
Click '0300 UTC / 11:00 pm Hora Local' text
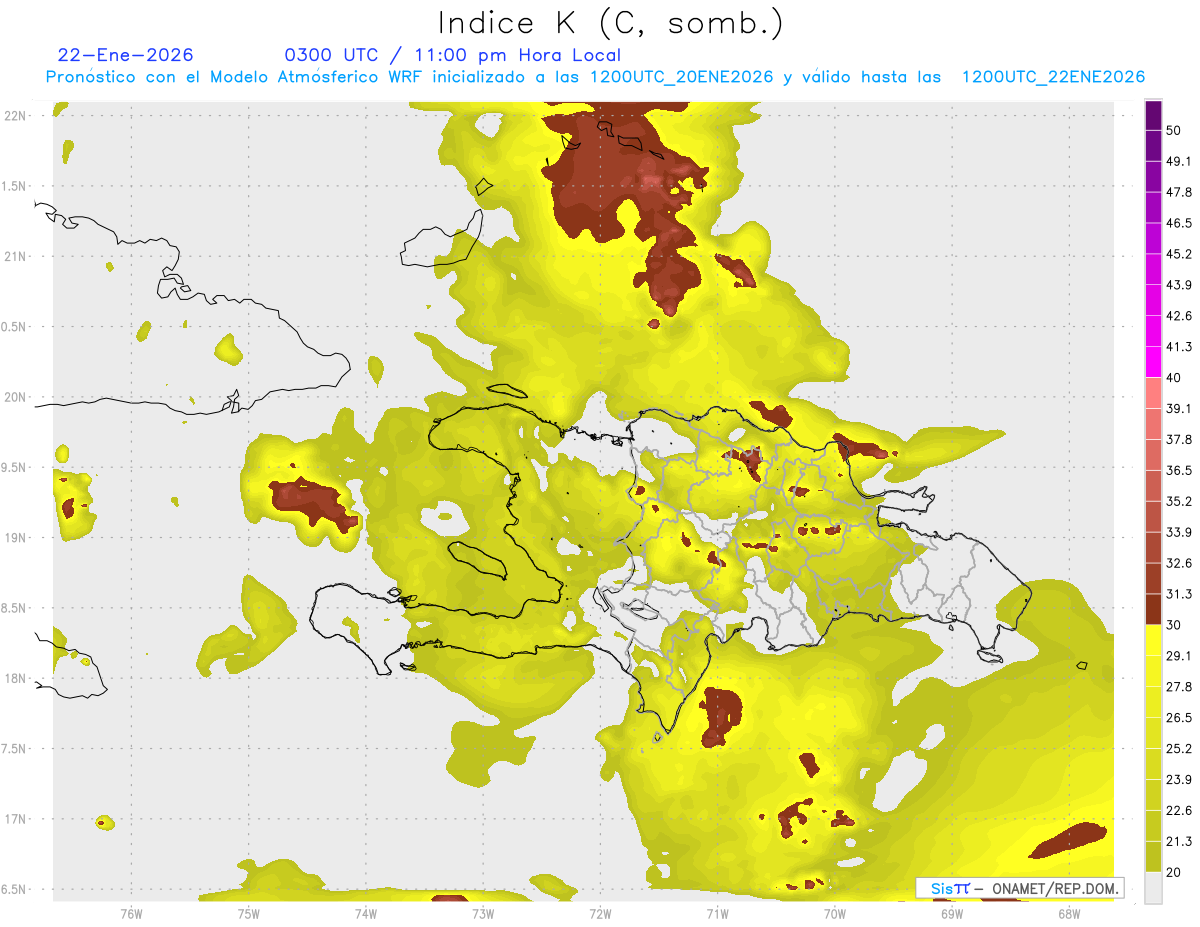coord(452,55)
